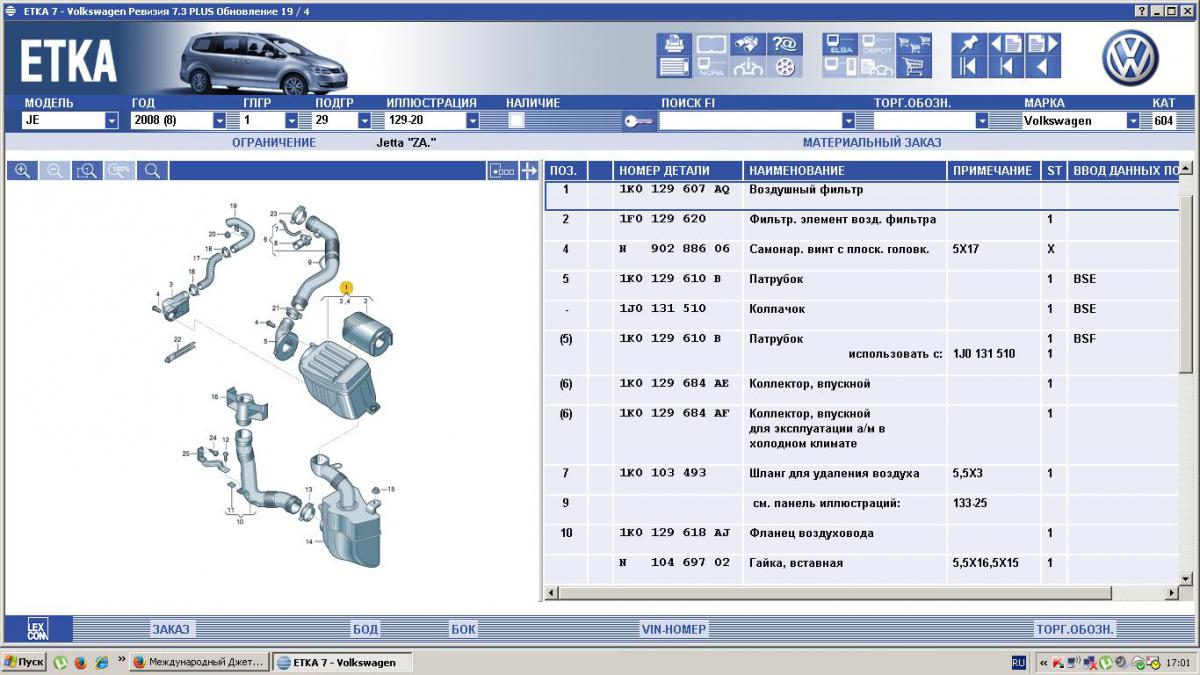Click the ПОИСК FI input field
The width and height of the screenshot is (1200, 675).
pyautogui.click(x=750, y=121)
